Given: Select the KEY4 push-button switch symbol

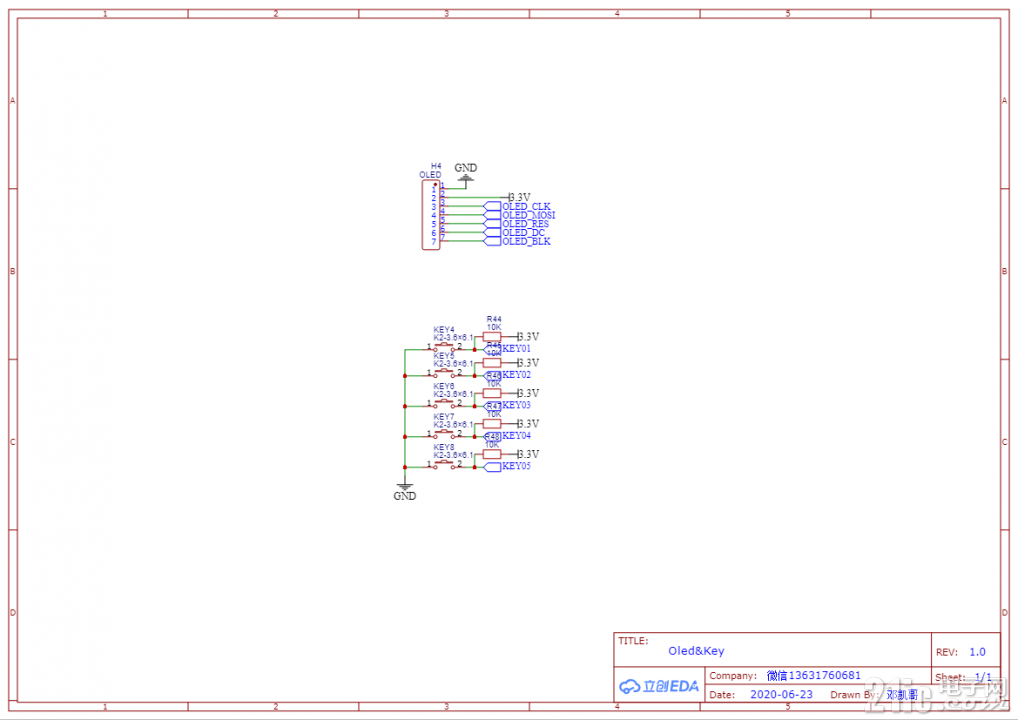Looking at the screenshot, I should 445,347.
